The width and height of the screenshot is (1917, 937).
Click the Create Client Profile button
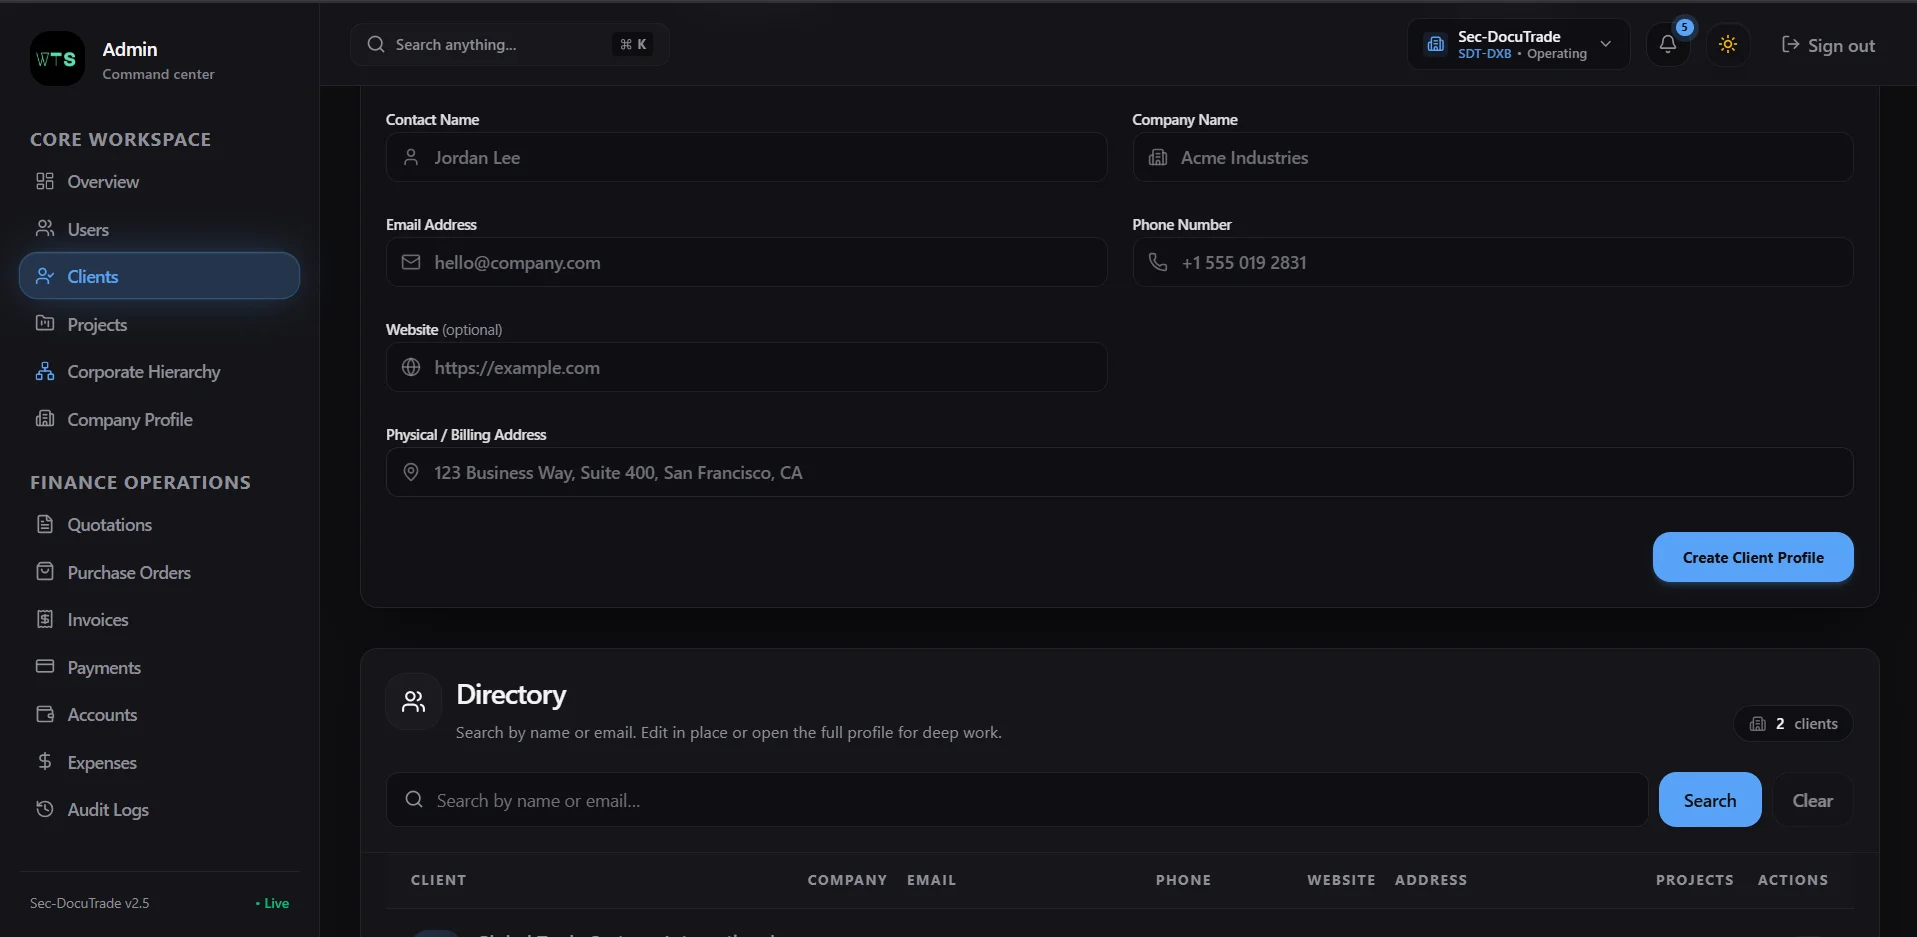point(1752,557)
